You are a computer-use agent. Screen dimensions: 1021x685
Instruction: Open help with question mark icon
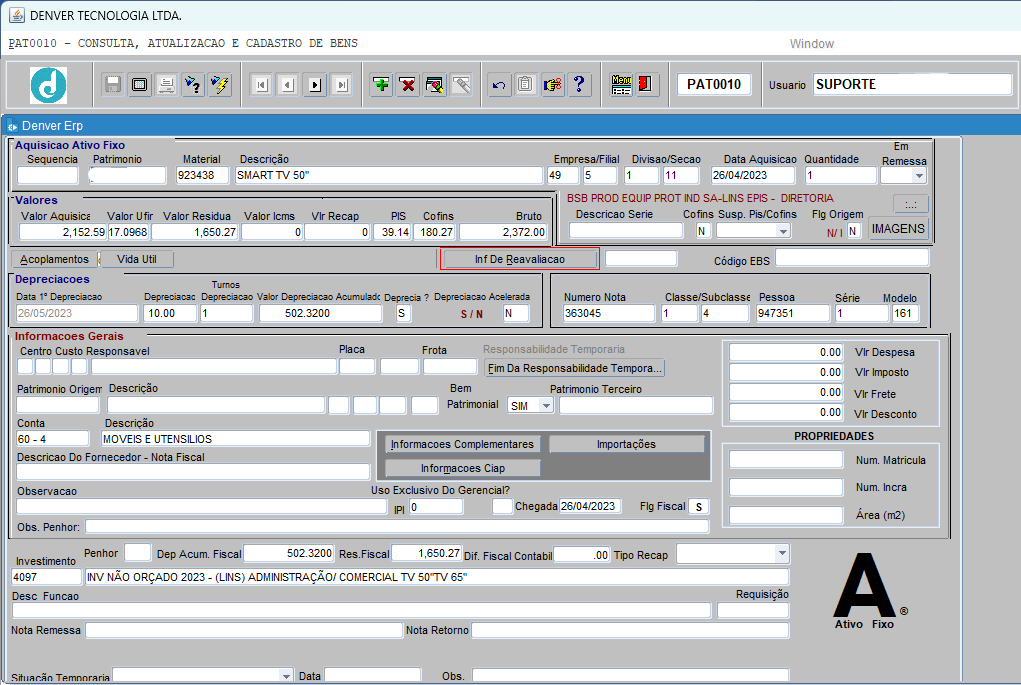(578, 85)
